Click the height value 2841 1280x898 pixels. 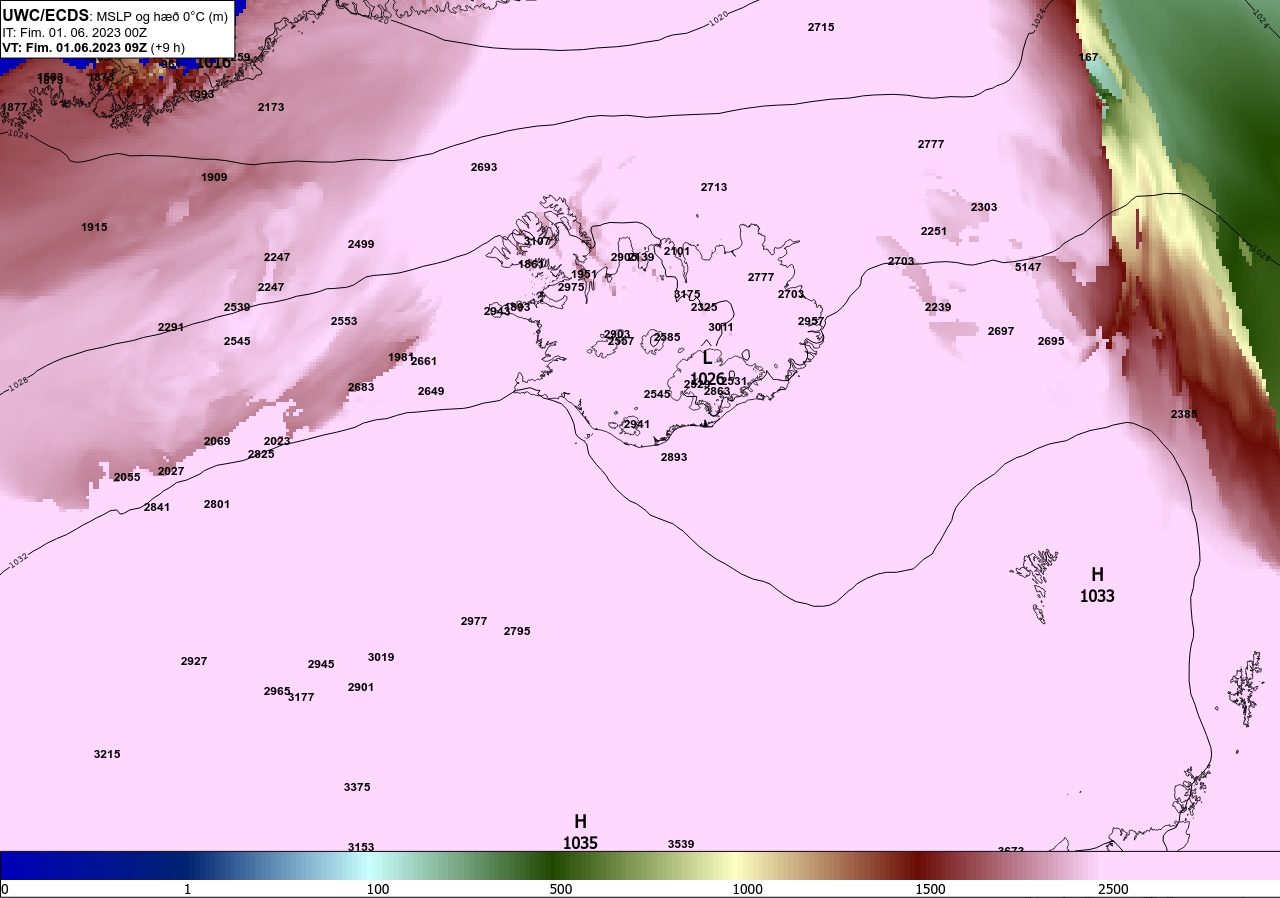point(157,507)
